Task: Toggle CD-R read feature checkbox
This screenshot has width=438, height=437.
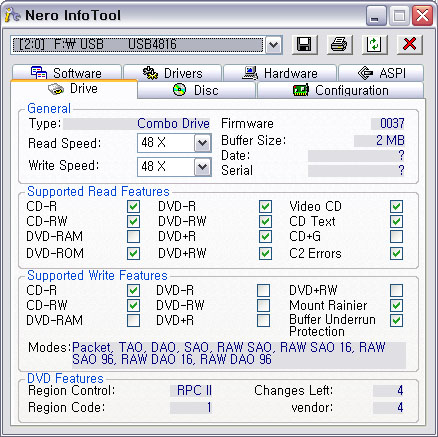Action: 133,207
